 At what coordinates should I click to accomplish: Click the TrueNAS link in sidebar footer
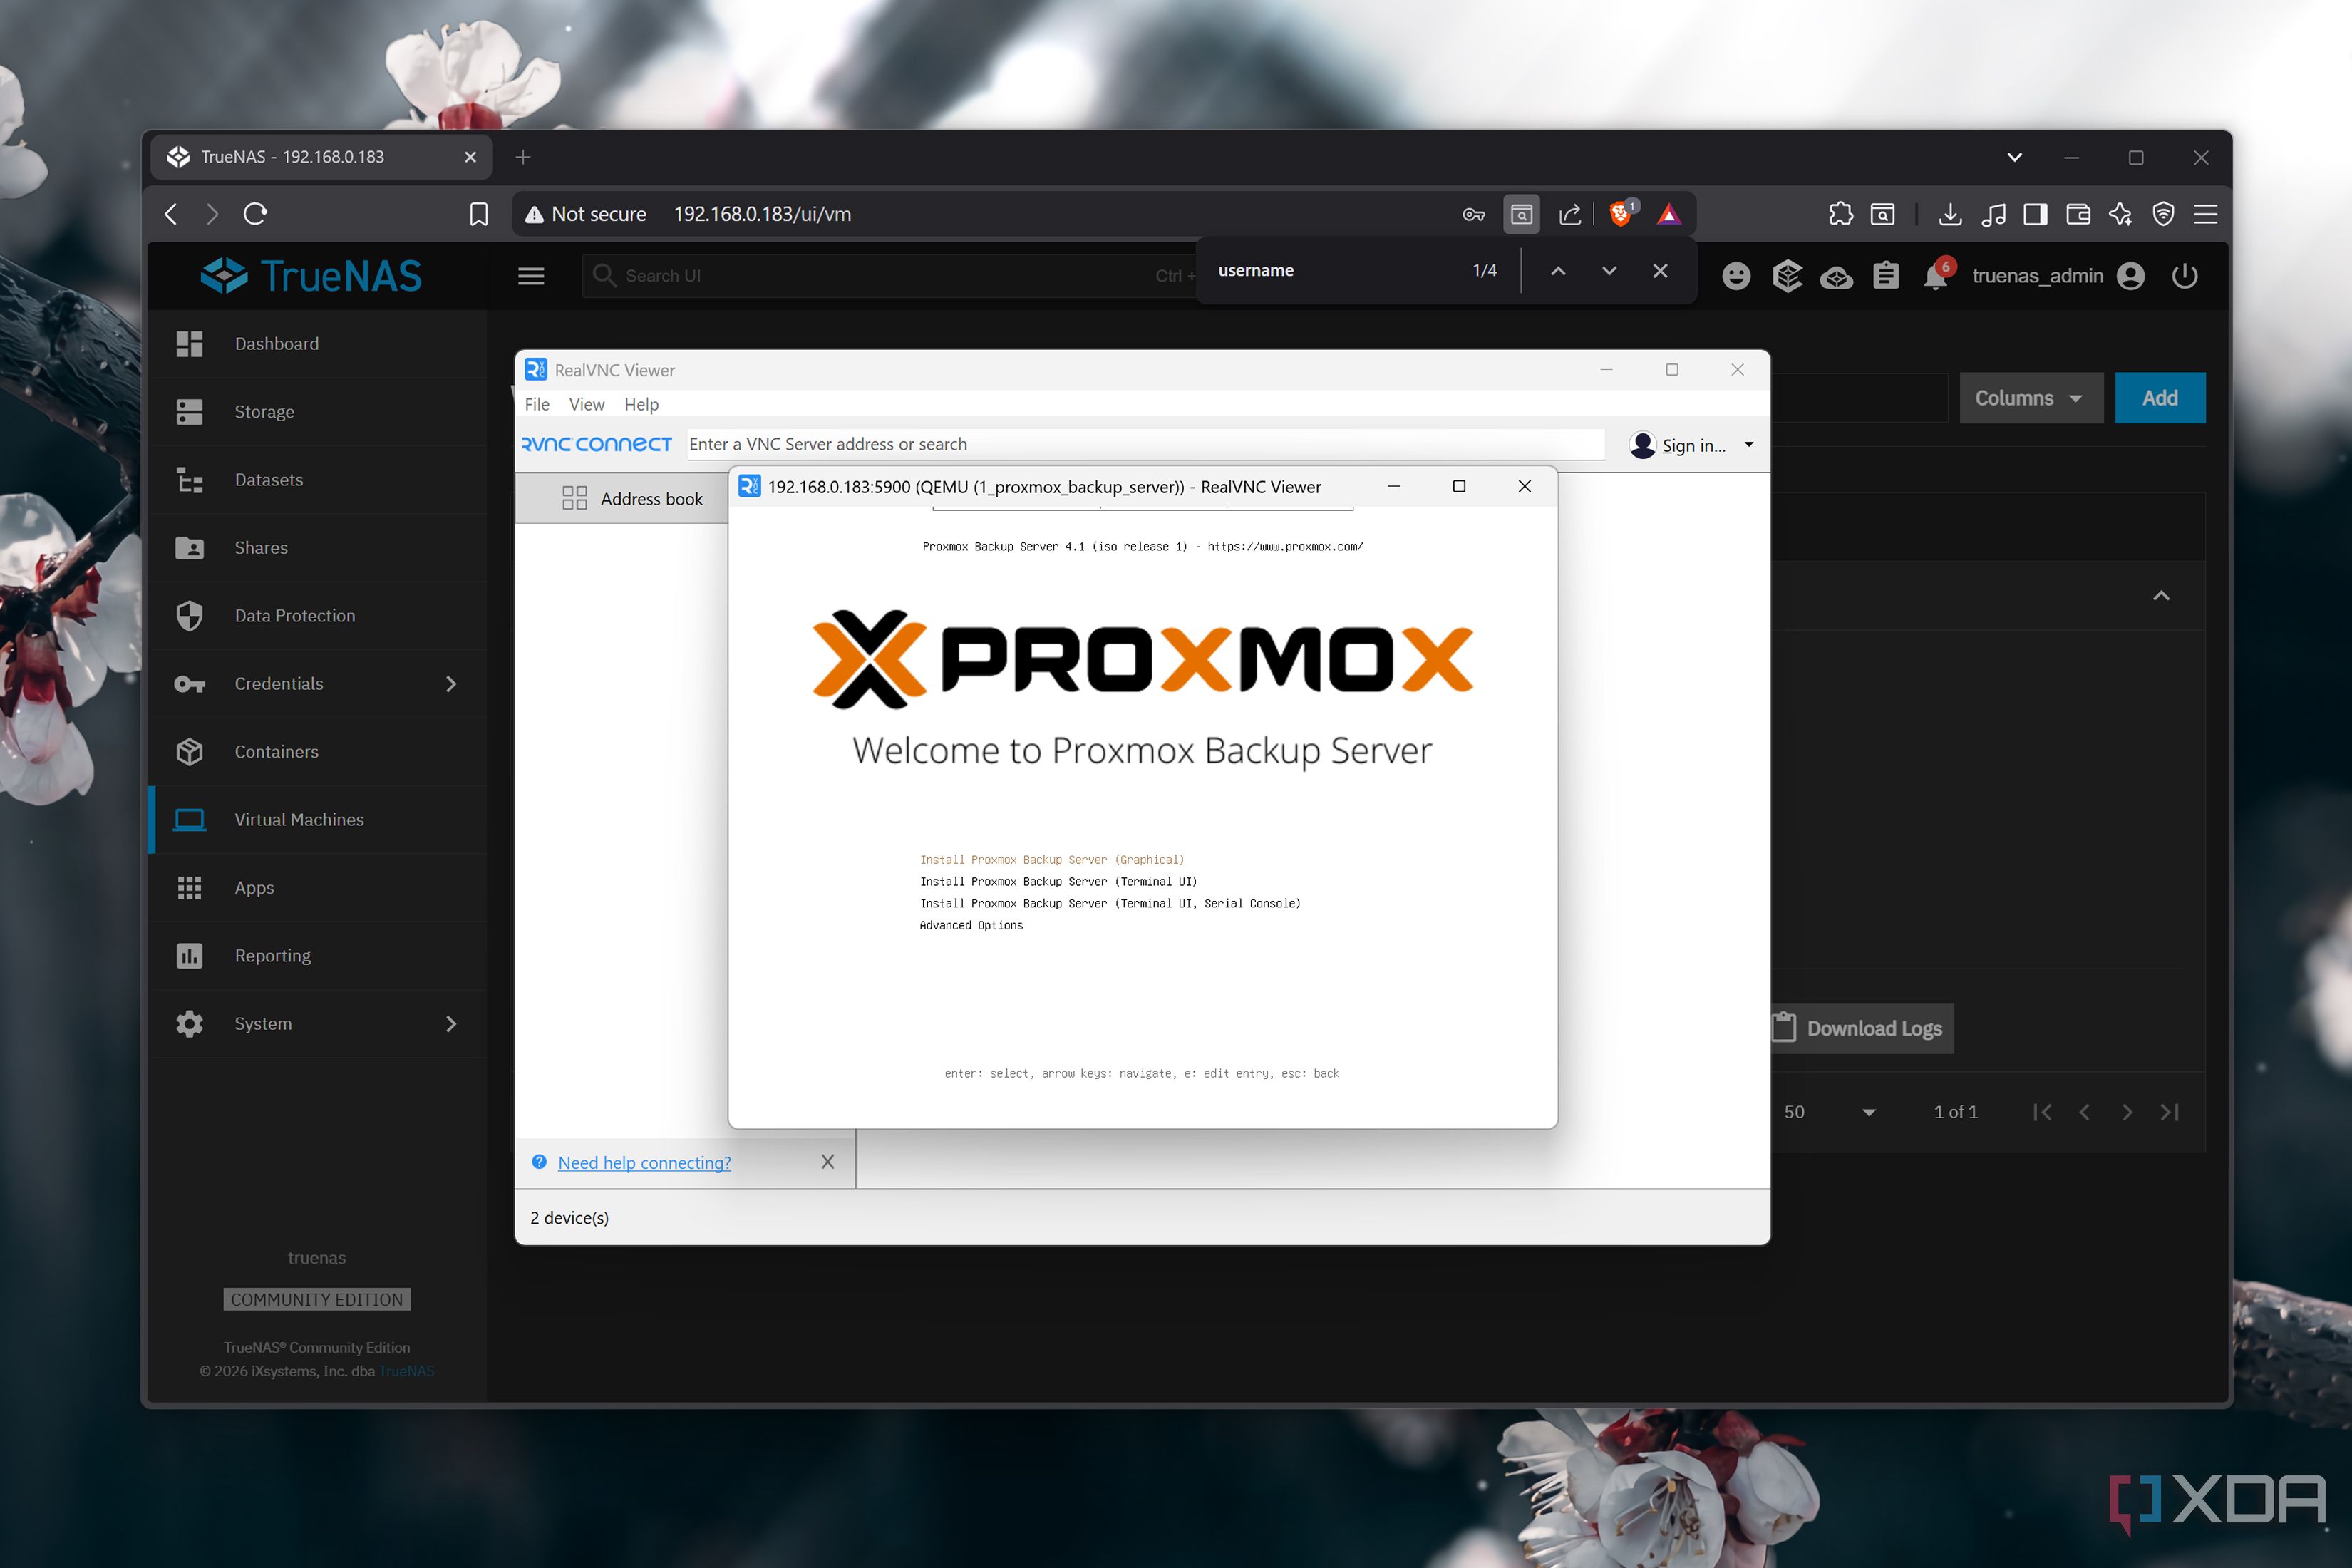click(406, 1371)
